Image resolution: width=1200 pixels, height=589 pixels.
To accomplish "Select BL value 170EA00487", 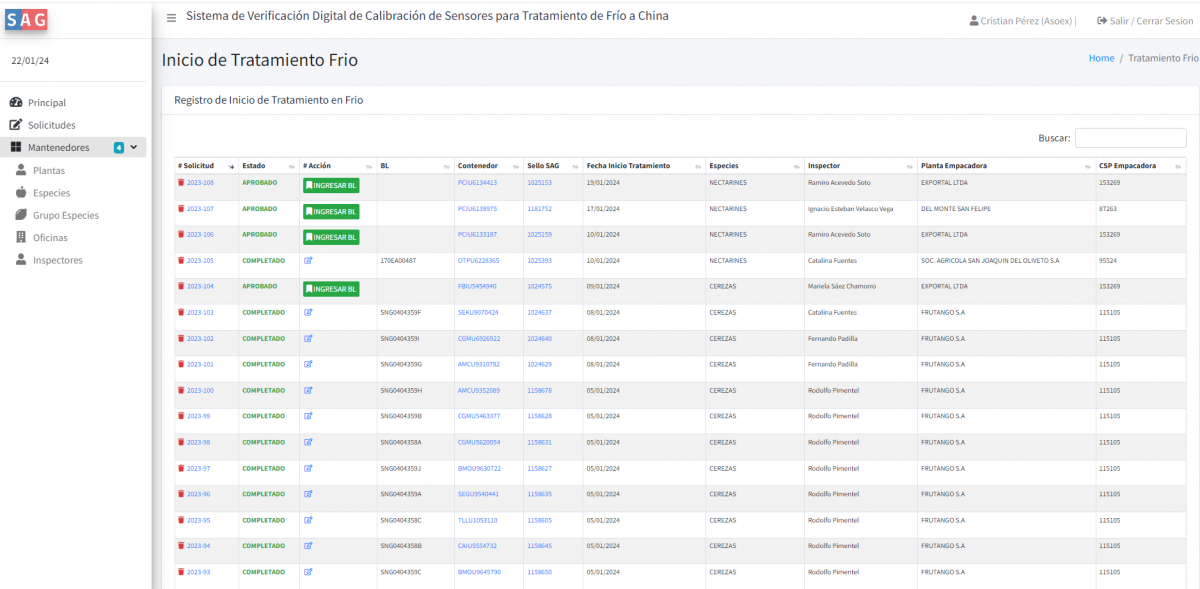I will coord(398,260).
